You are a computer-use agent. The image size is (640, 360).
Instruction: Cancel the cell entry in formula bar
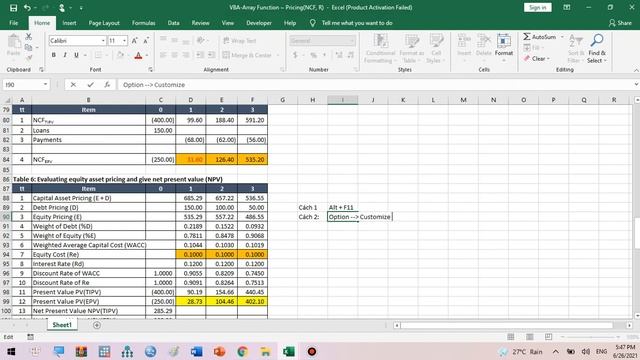pyautogui.click(x=73, y=85)
